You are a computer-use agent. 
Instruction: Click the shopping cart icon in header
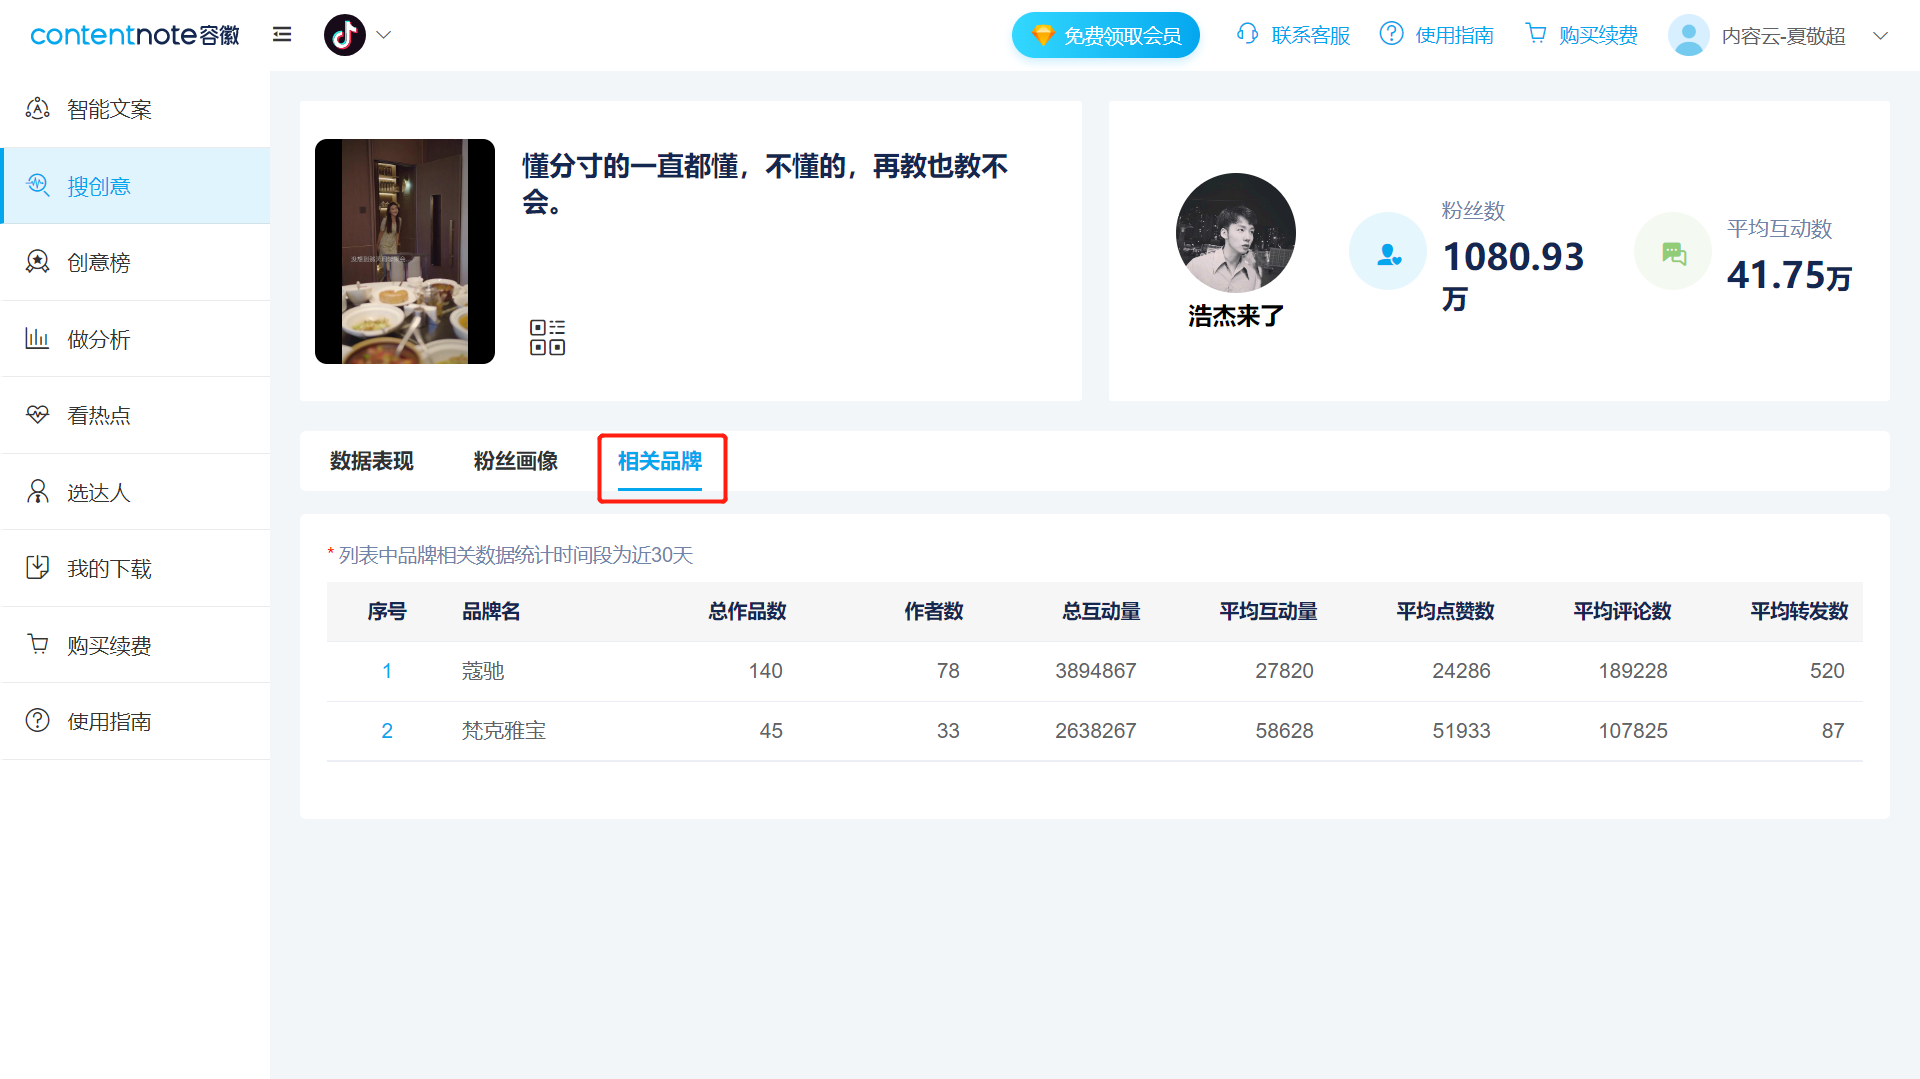pyautogui.click(x=1535, y=34)
